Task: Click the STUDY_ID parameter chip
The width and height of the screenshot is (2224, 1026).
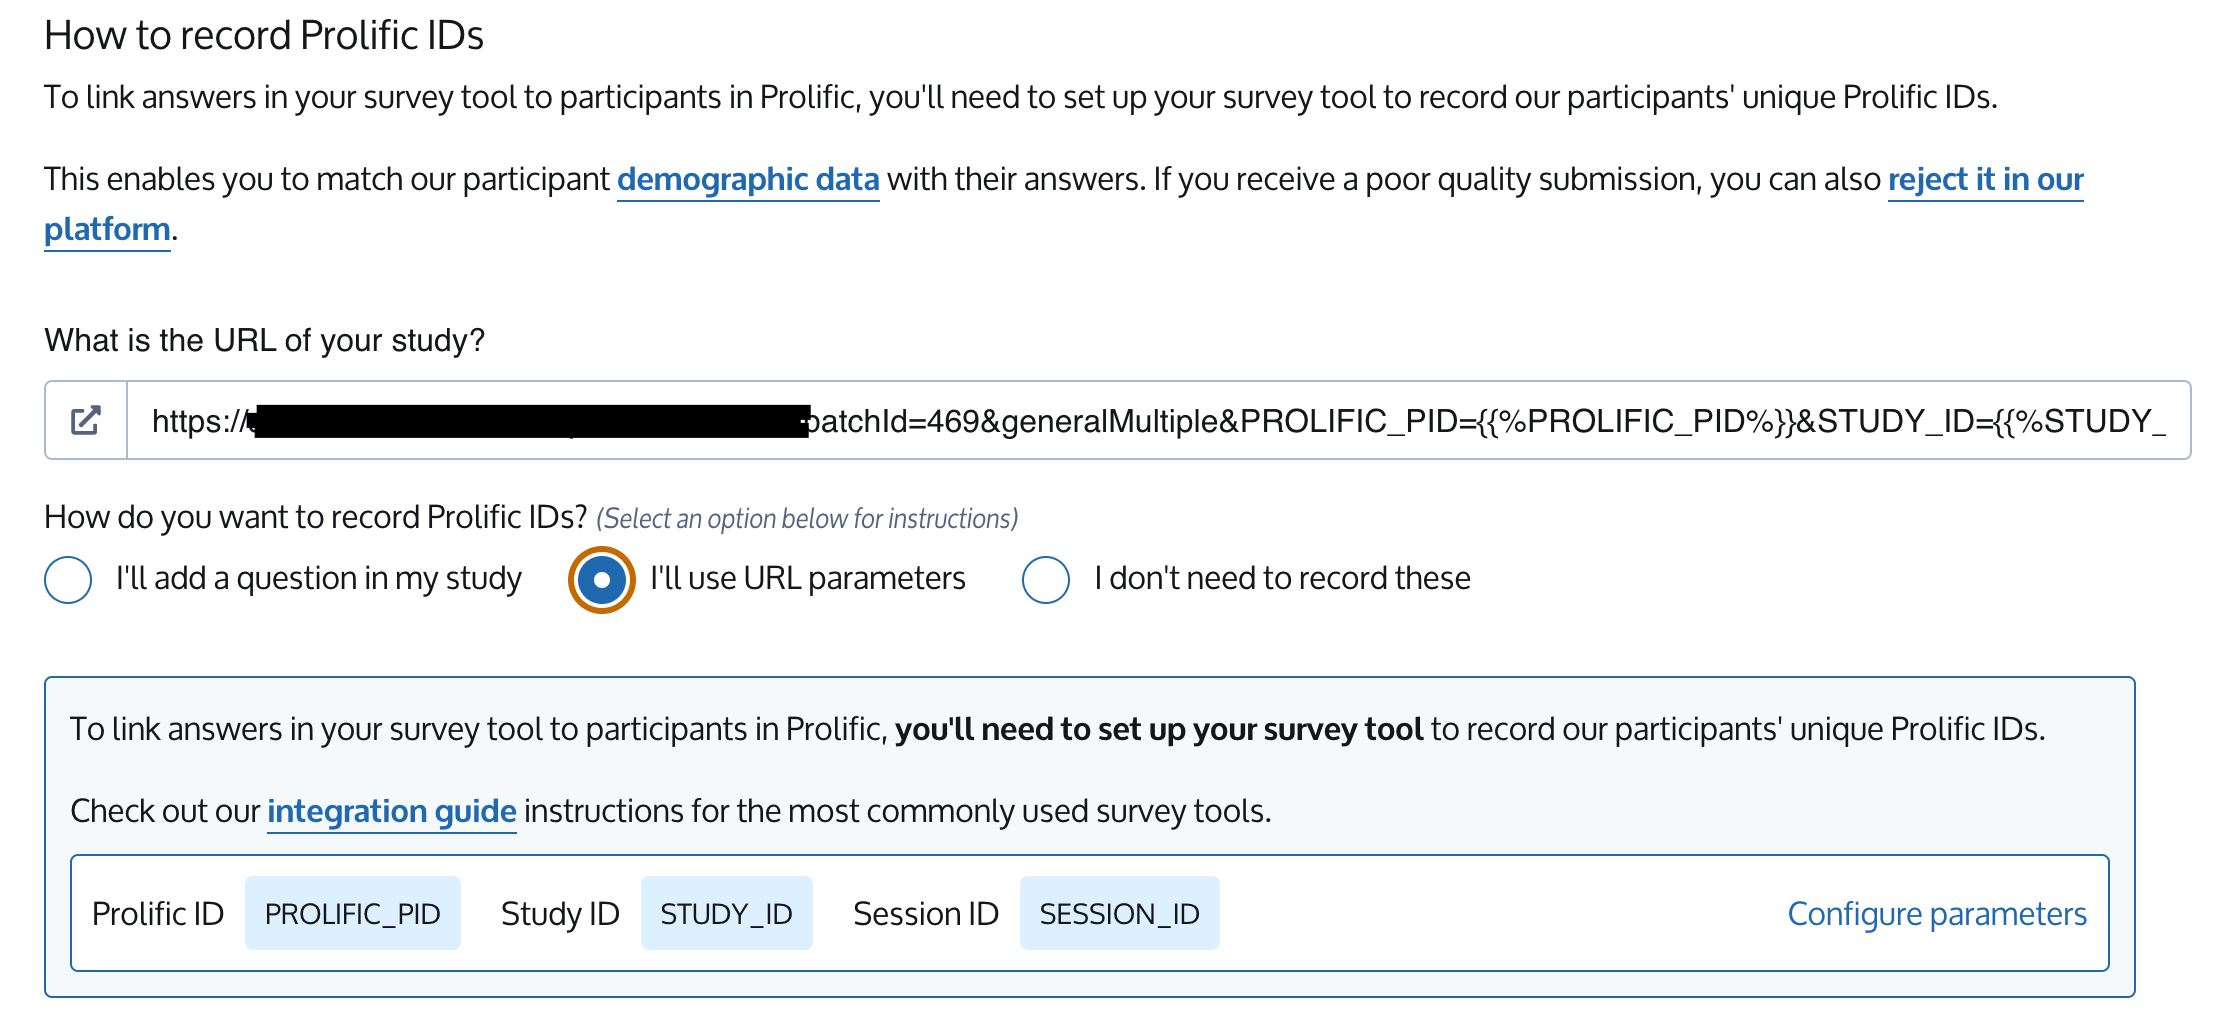Action: coord(727,913)
